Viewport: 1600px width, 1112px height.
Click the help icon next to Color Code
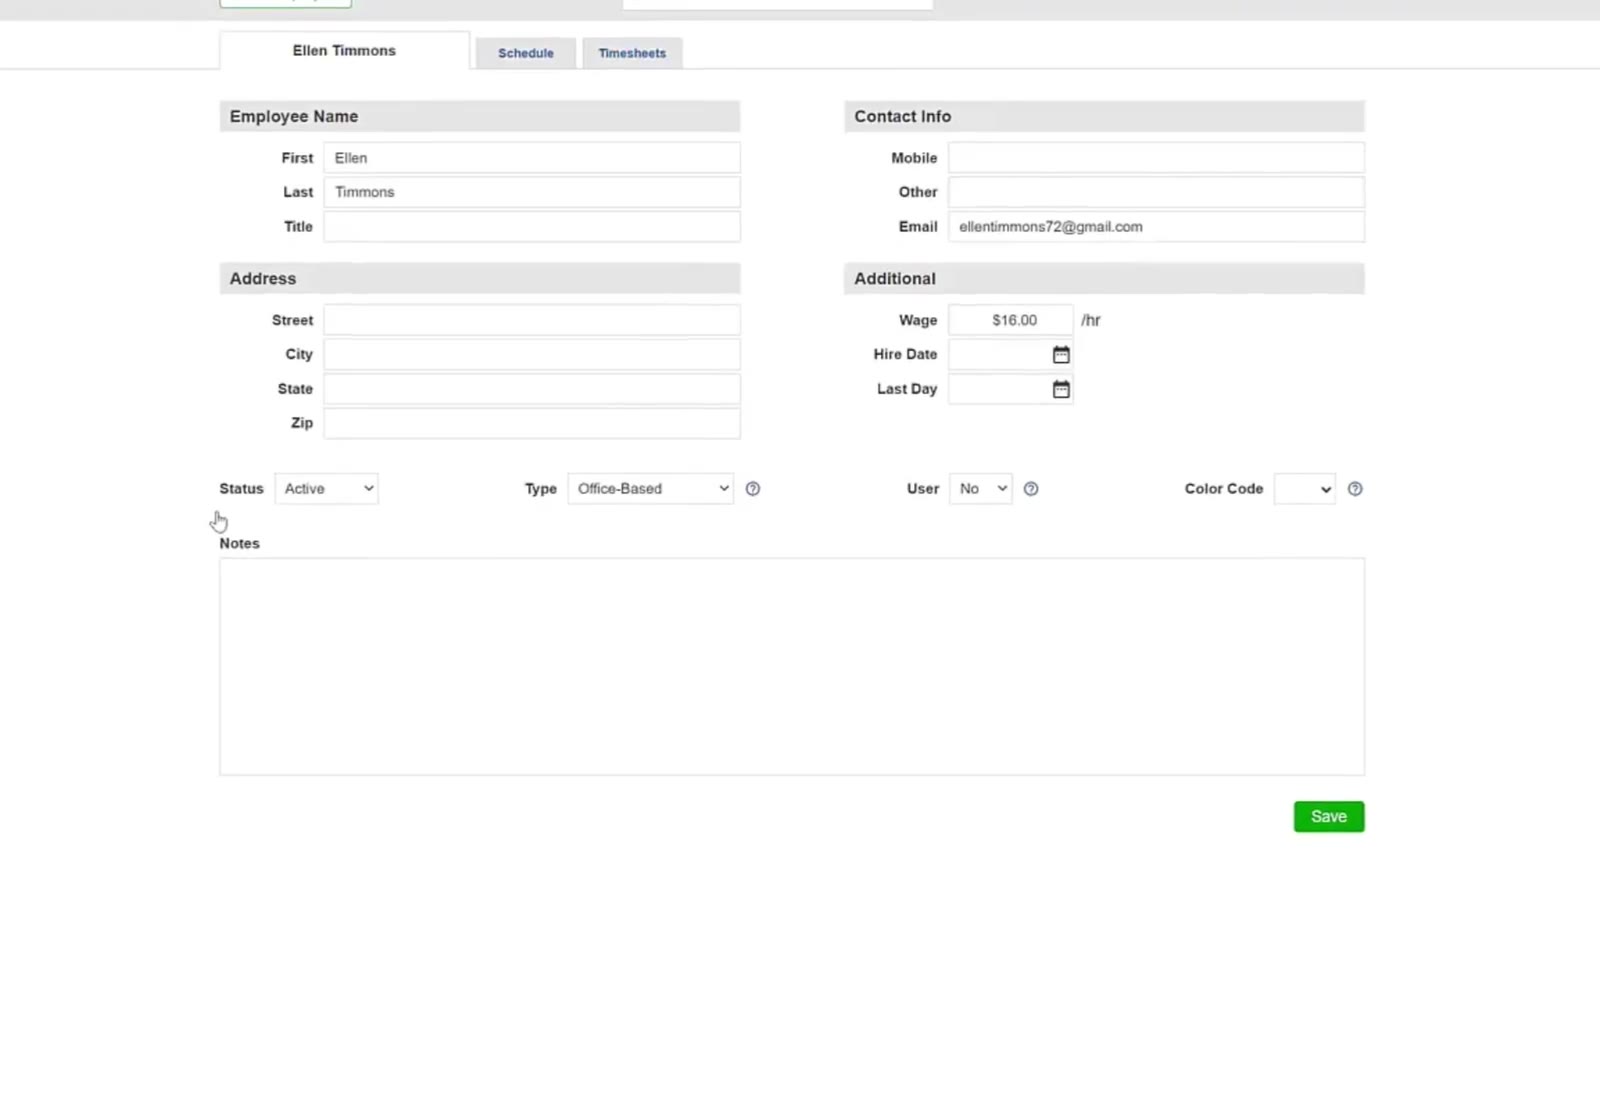click(1355, 489)
